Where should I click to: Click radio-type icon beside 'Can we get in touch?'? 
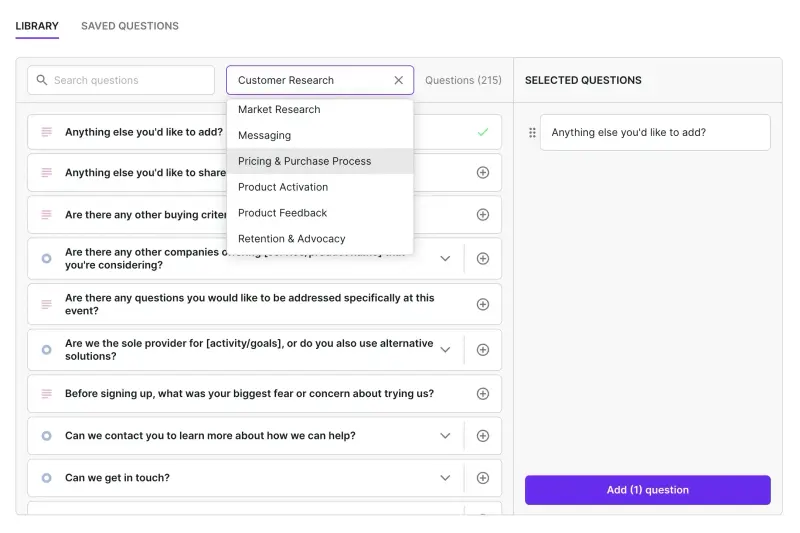coord(46,478)
